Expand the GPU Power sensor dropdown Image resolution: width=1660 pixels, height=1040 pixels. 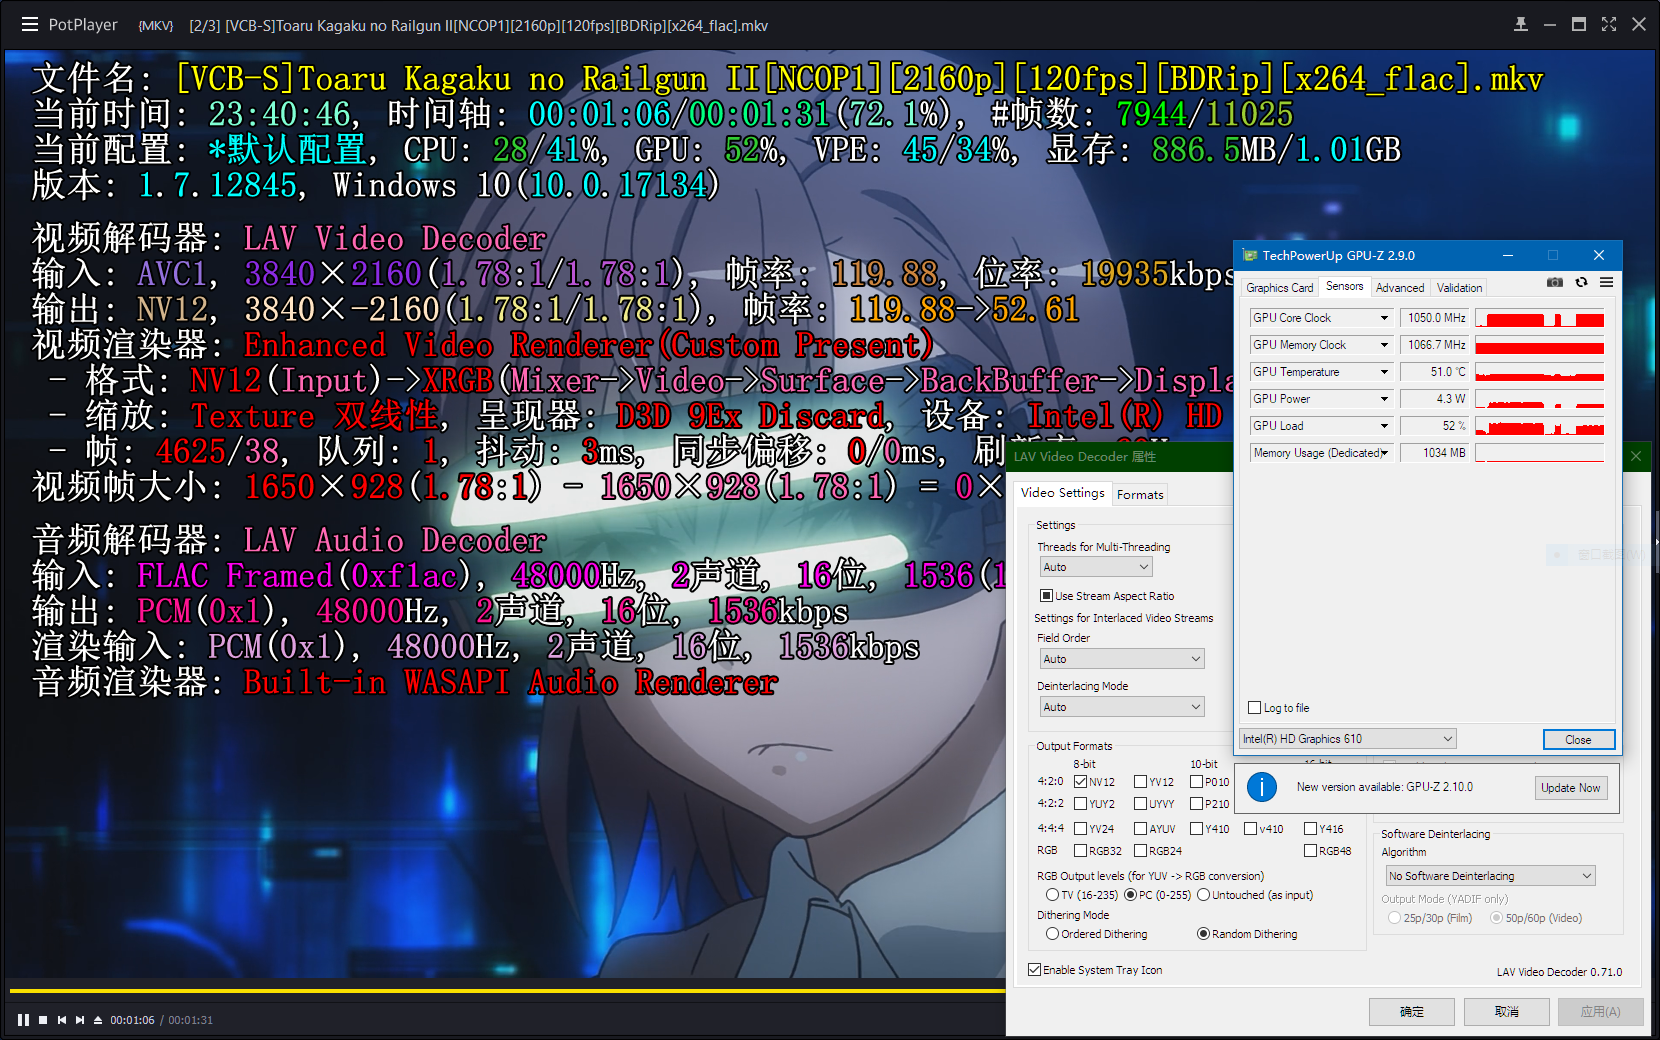pyautogui.click(x=1384, y=399)
